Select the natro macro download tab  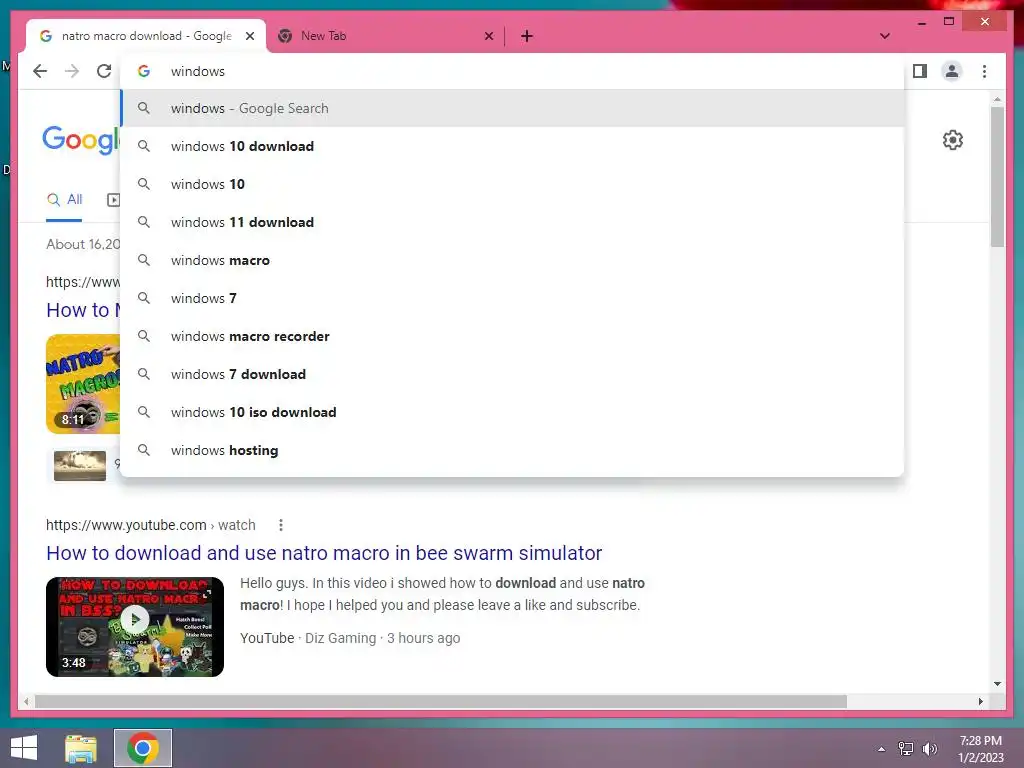tap(146, 36)
